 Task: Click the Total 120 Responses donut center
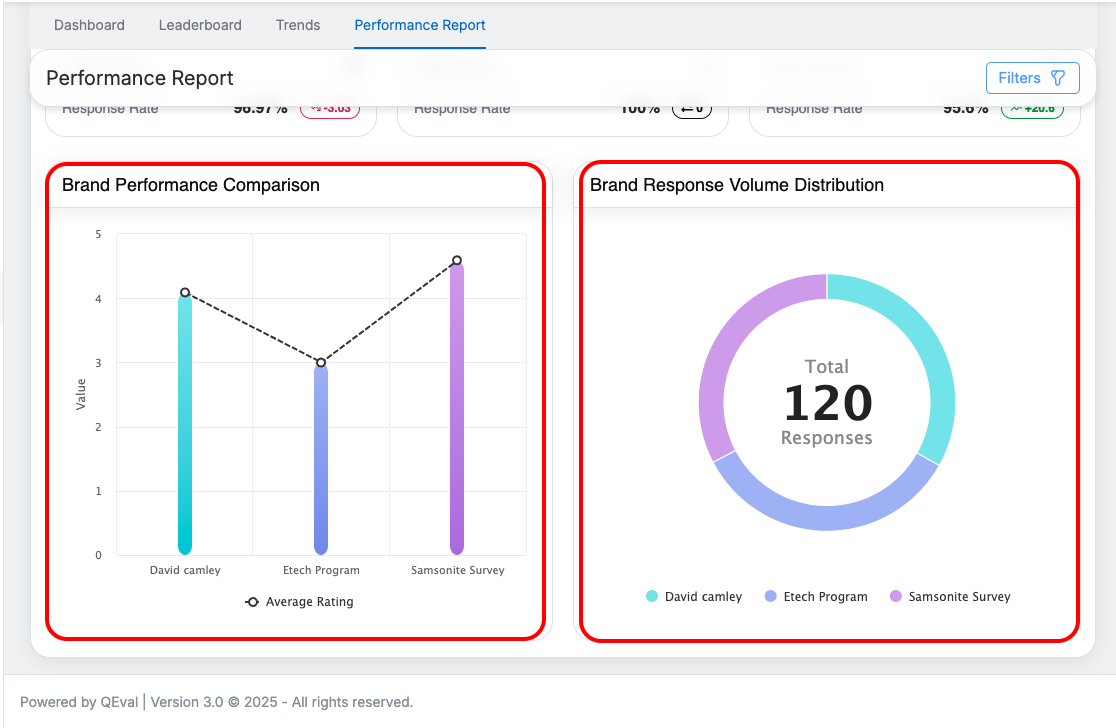[x=827, y=403]
